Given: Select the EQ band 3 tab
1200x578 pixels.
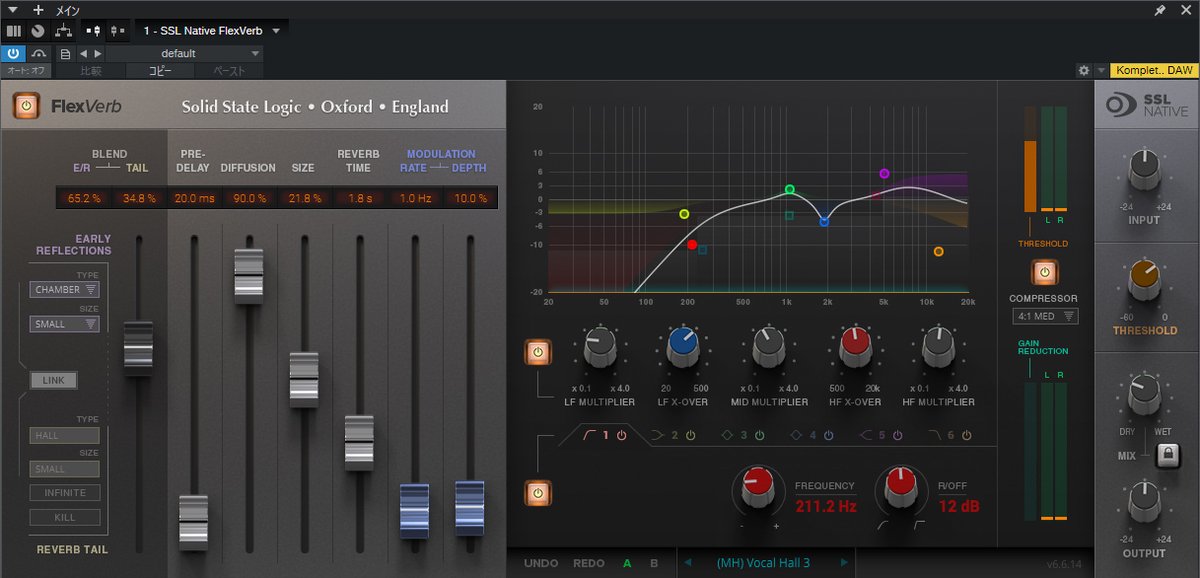Looking at the screenshot, I should click(742, 436).
